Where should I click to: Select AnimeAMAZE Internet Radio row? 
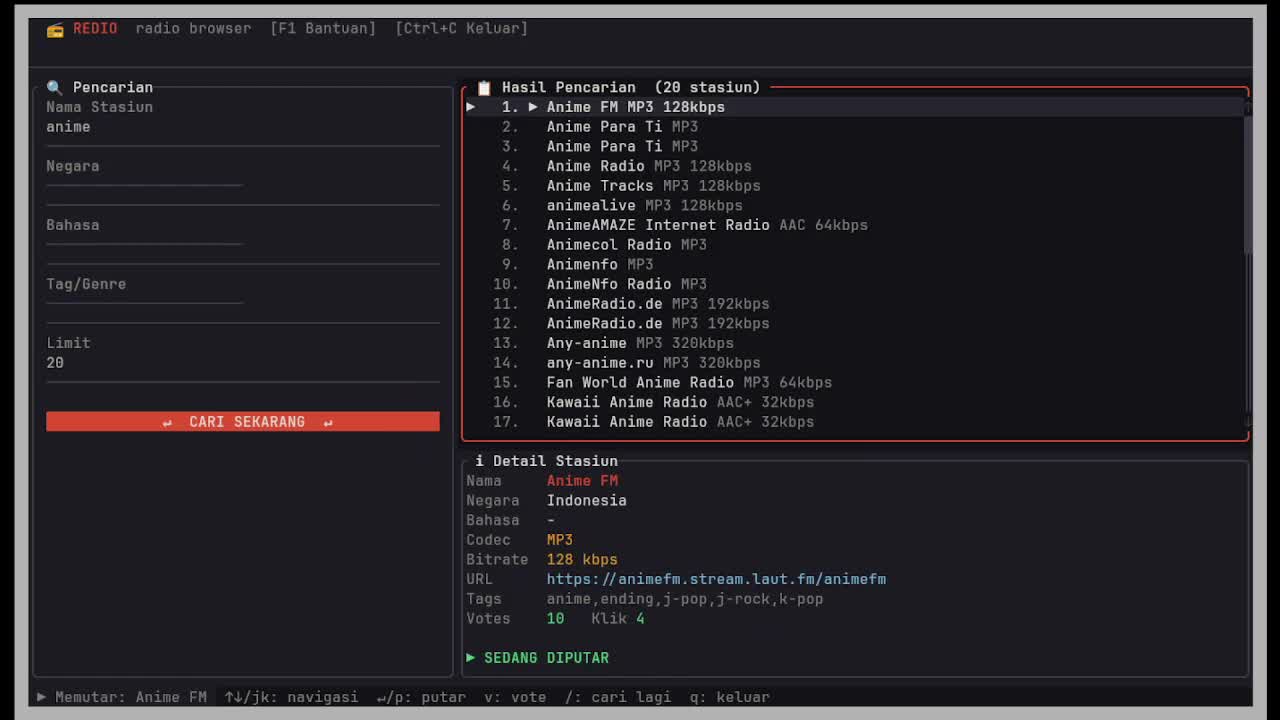tap(855, 225)
